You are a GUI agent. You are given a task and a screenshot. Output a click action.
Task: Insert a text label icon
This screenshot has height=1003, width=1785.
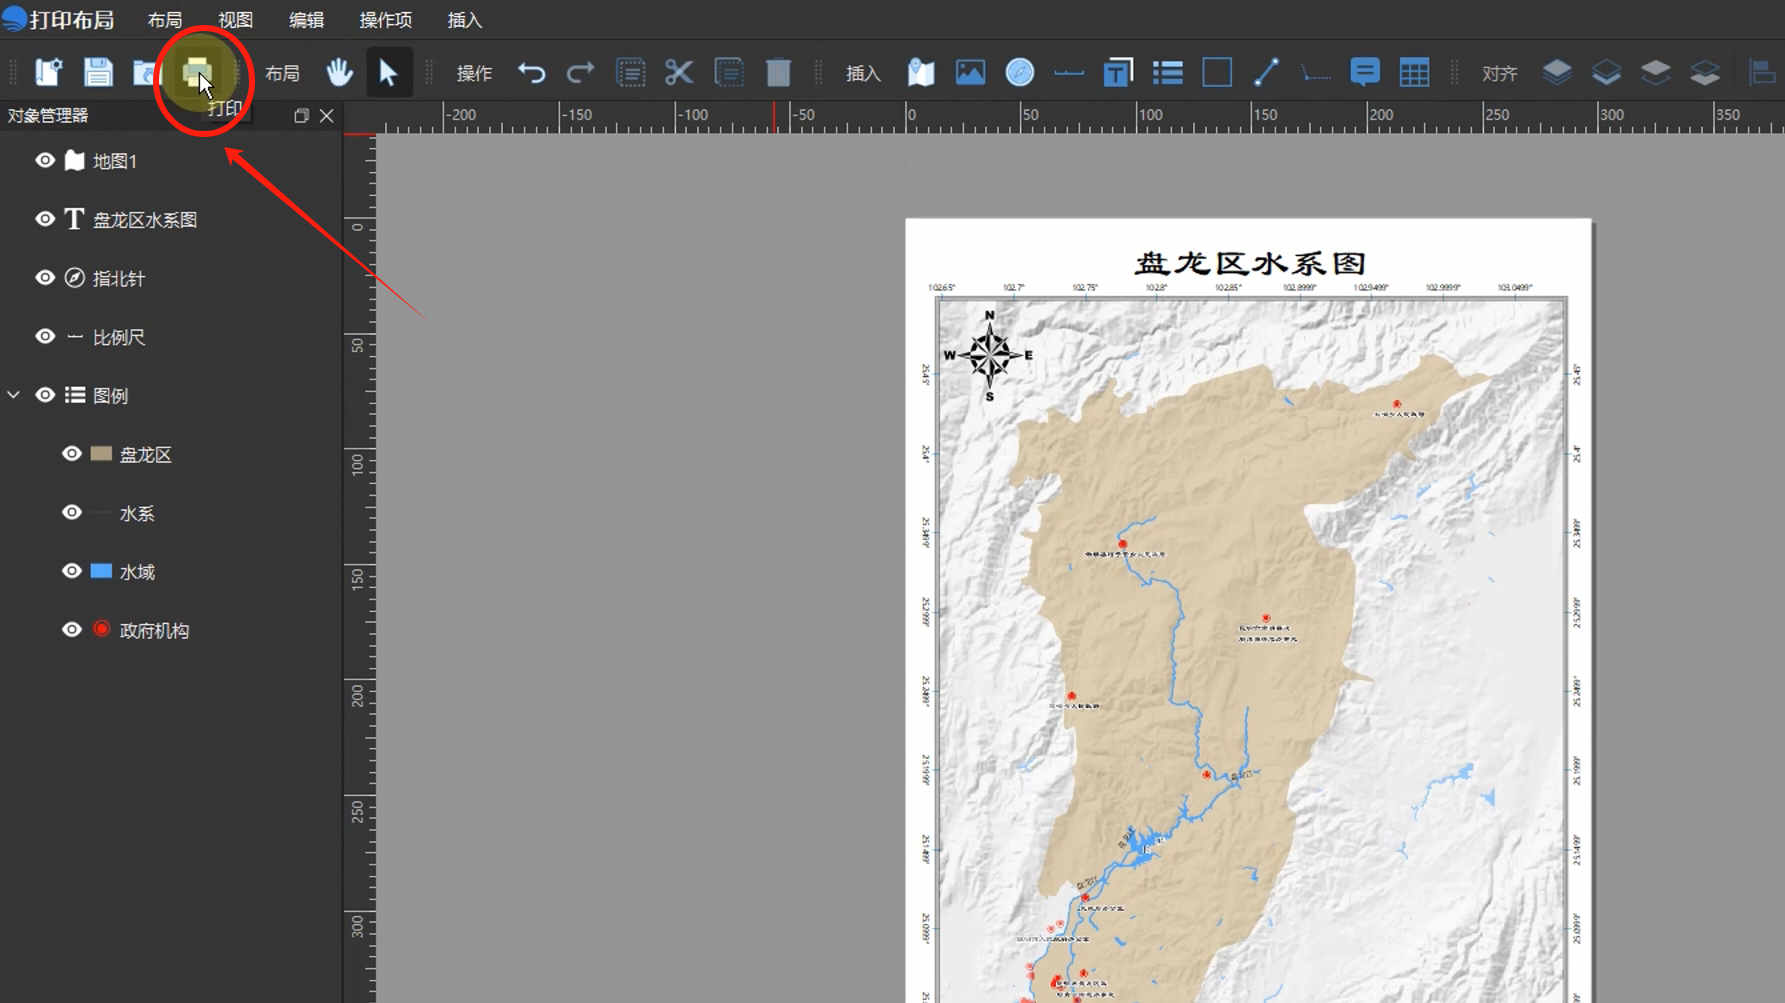click(1118, 73)
